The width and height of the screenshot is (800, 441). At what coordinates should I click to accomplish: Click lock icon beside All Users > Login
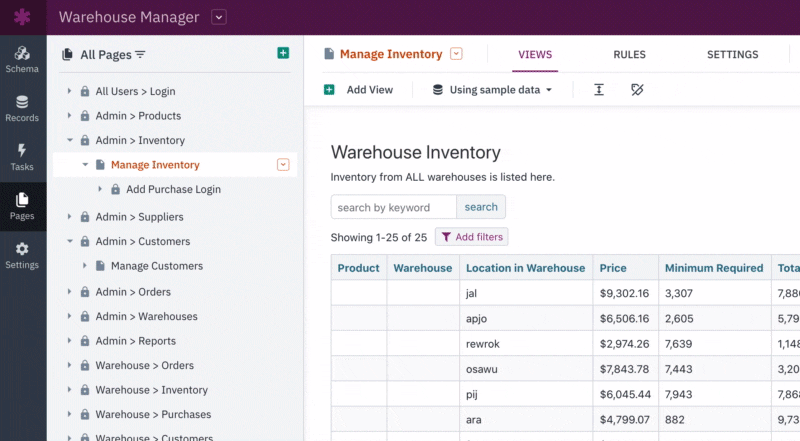pos(85,91)
